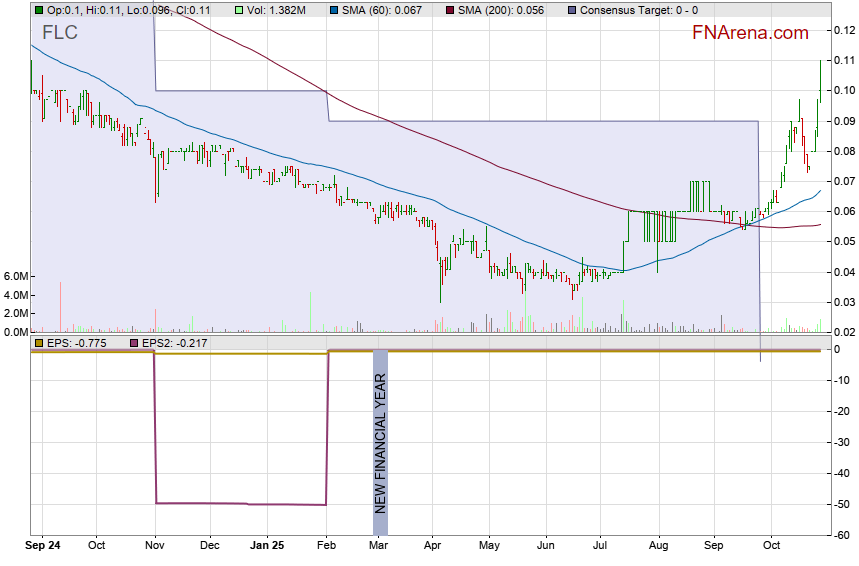Open the FNArena.com watermark link
The width and height of the screenshot is (859, 566).
tap(749, 33)
